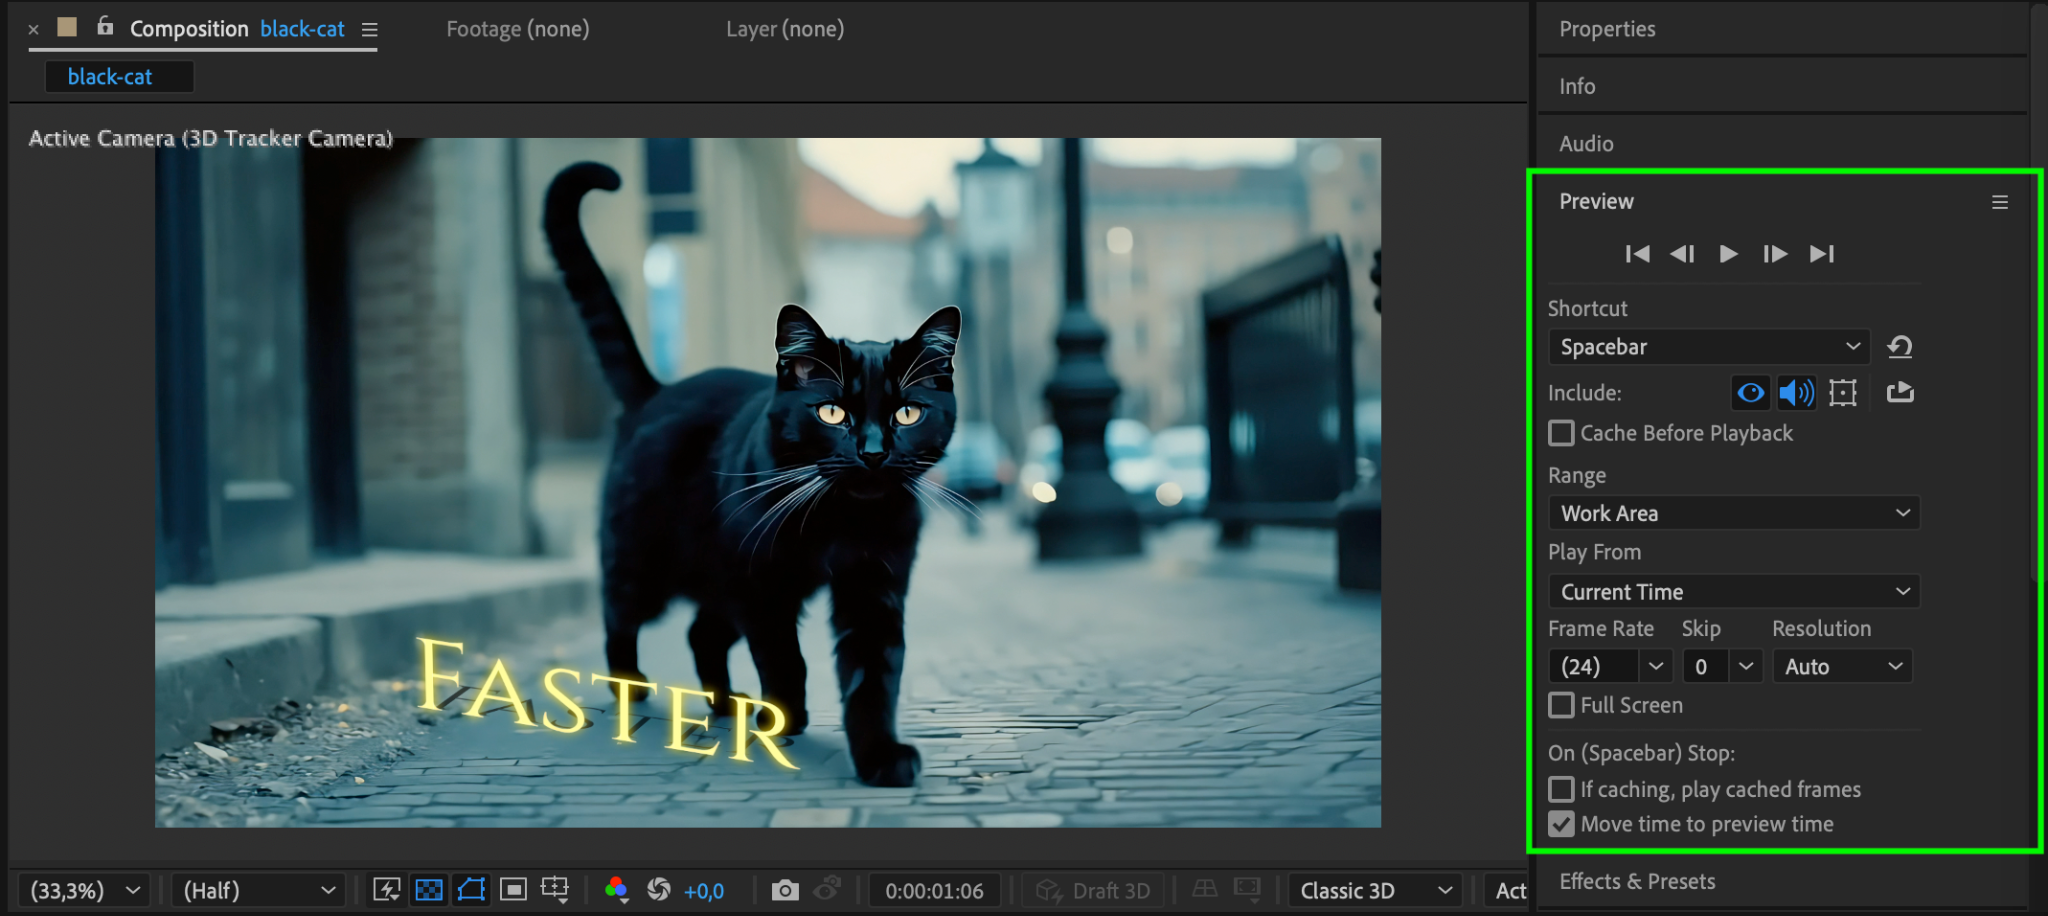Click the current time 0:00:01:06 display
This screenshot has height=916, width=2048.
(x=934, y=890)
